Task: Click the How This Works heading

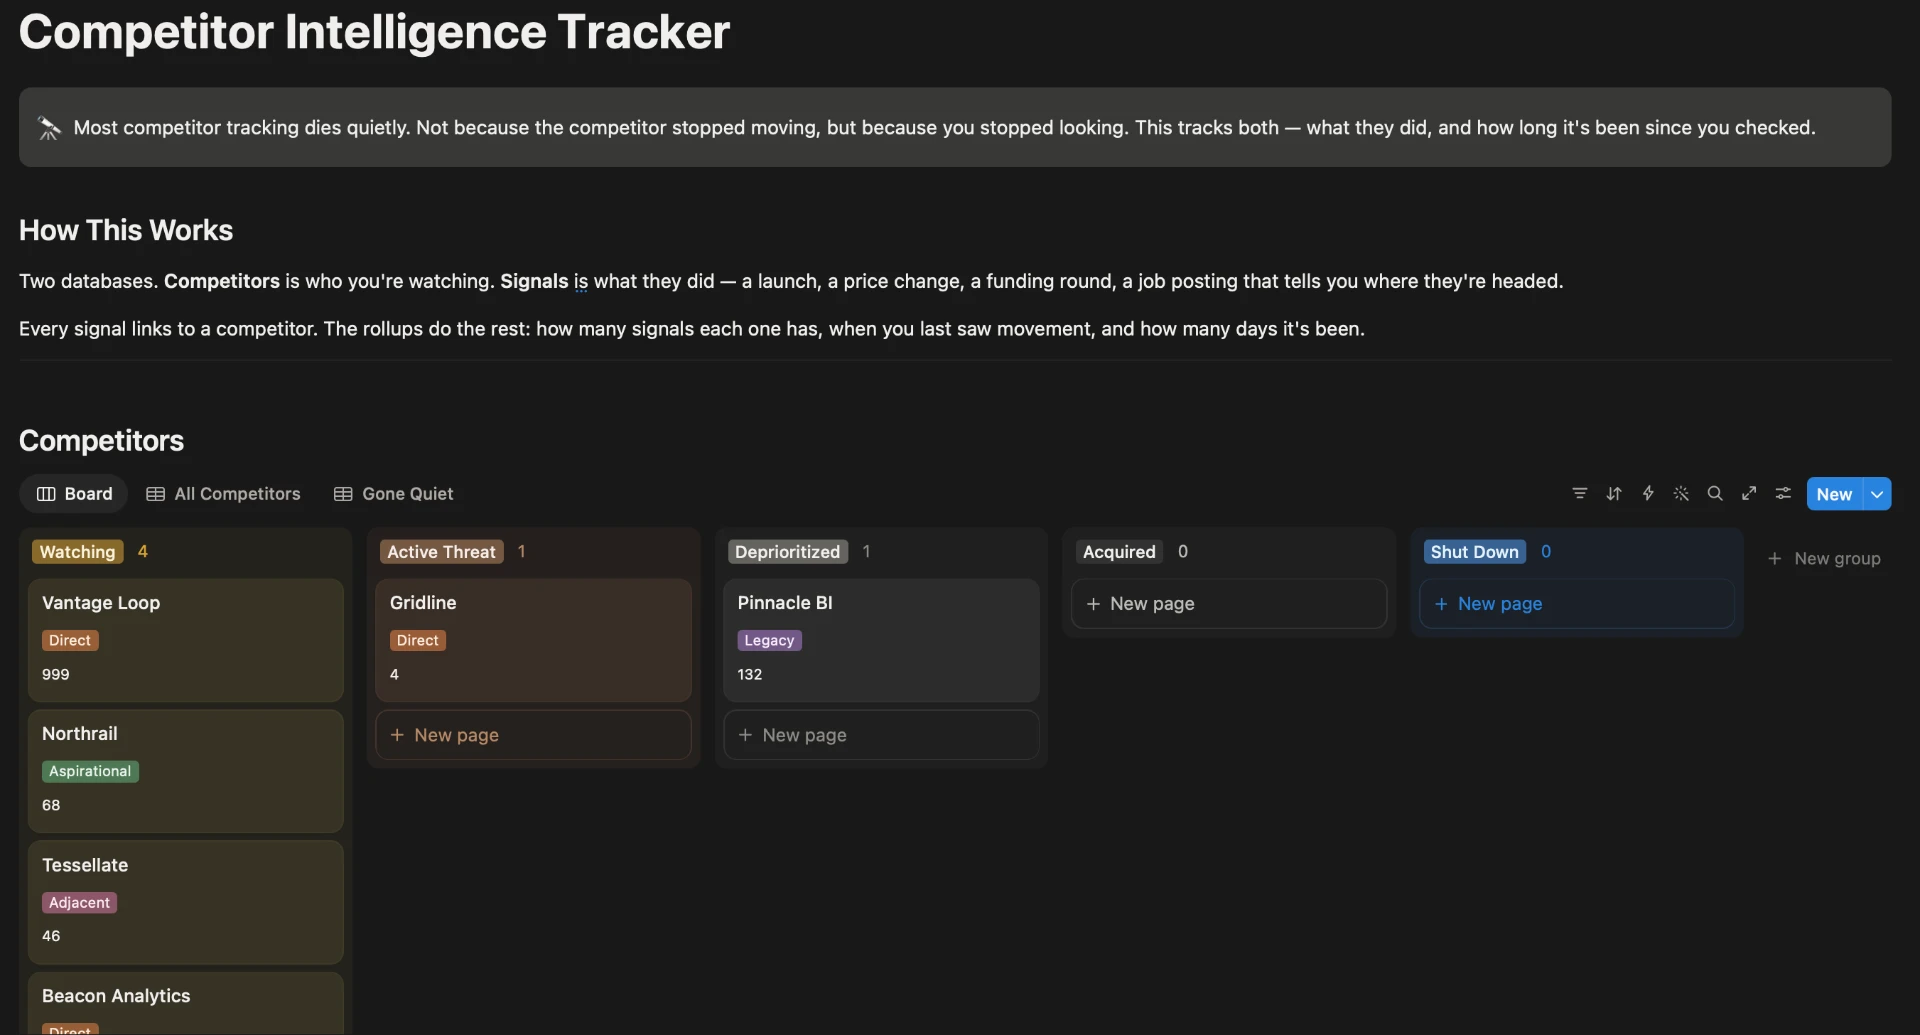Action: 126,231
